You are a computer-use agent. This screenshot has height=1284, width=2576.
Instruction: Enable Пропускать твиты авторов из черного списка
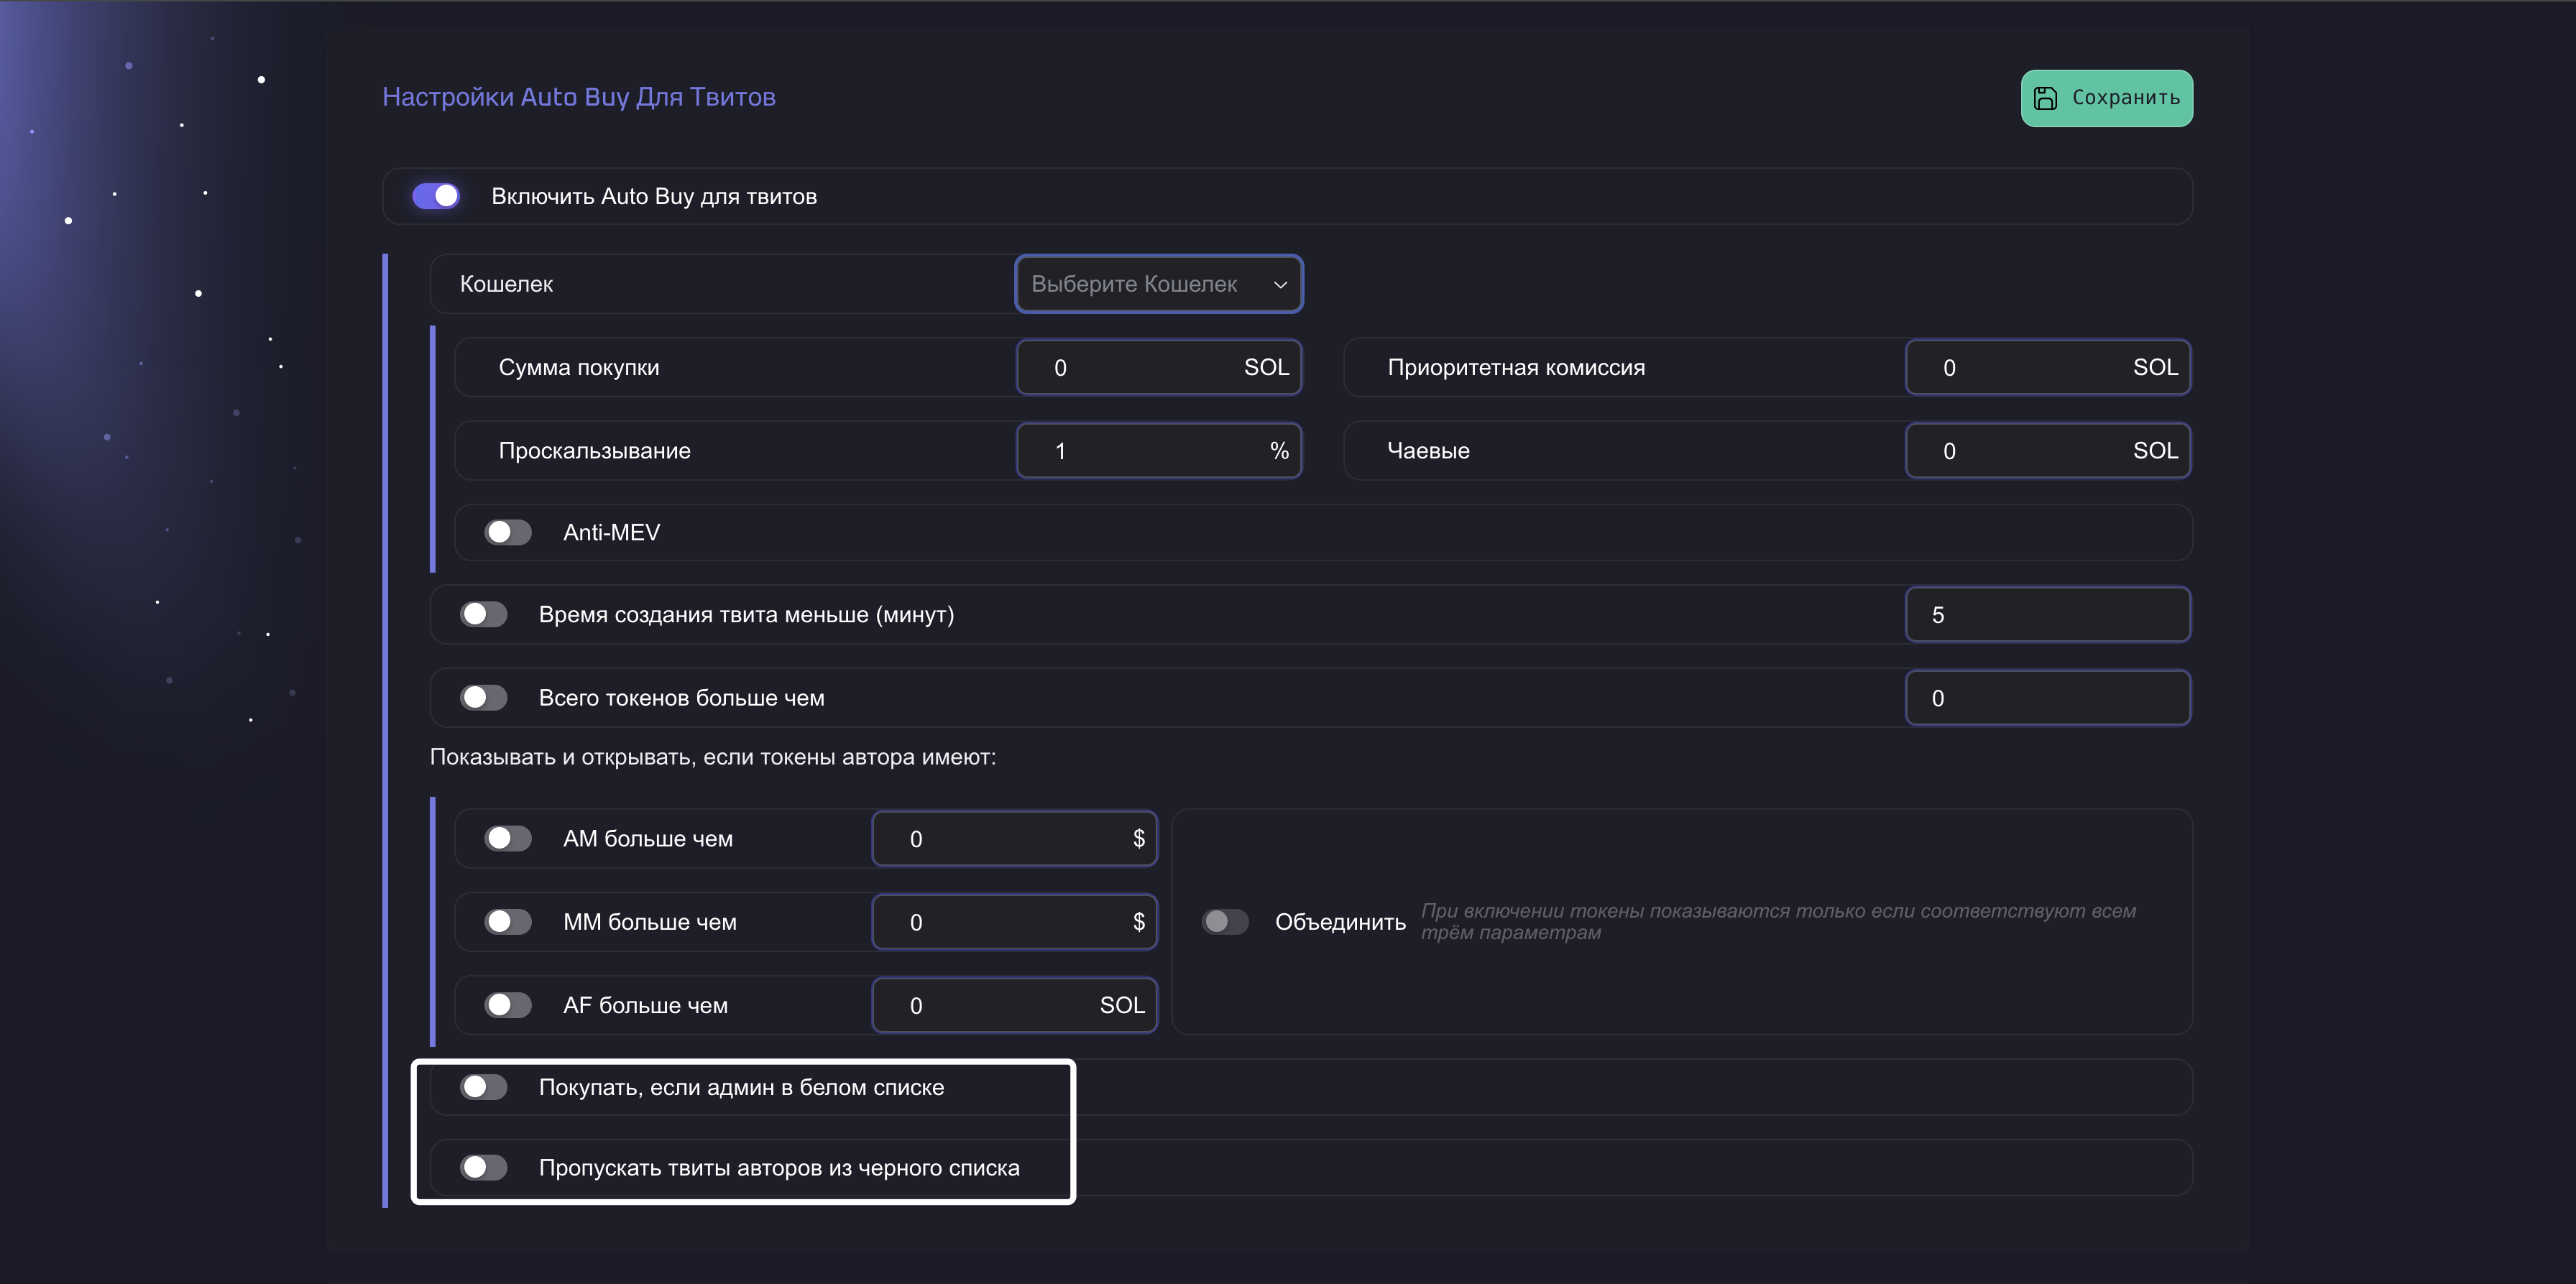coord(484,1167)
